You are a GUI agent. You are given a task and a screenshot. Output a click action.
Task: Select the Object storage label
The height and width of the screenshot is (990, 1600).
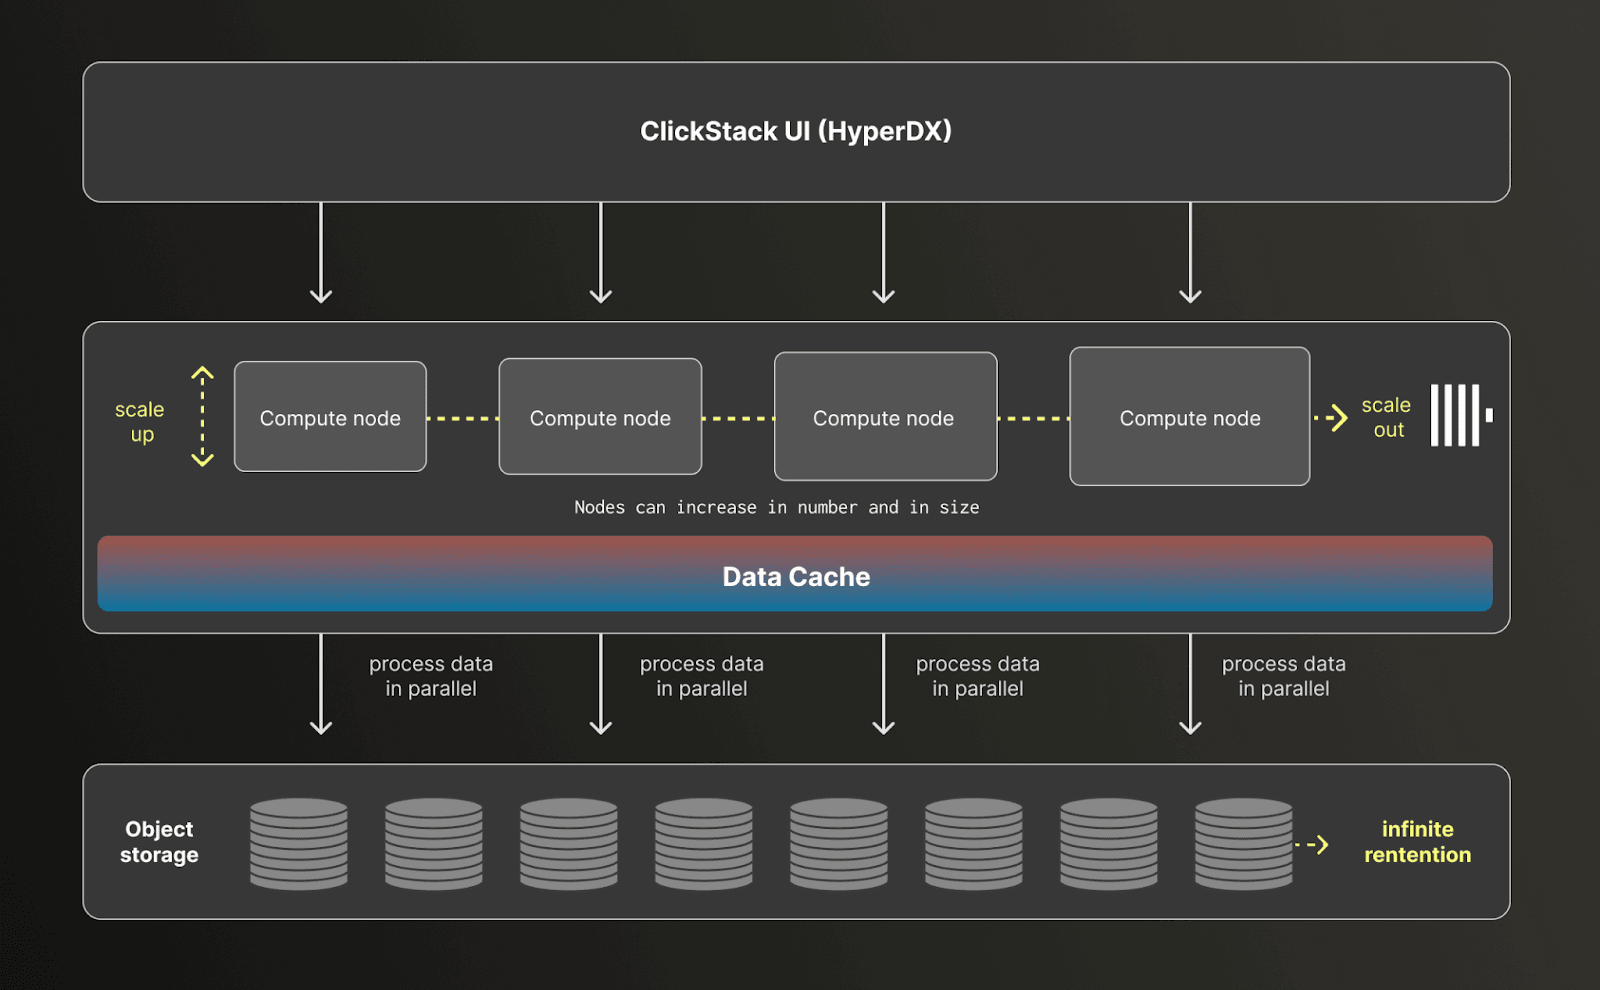[x=160, y=843]
